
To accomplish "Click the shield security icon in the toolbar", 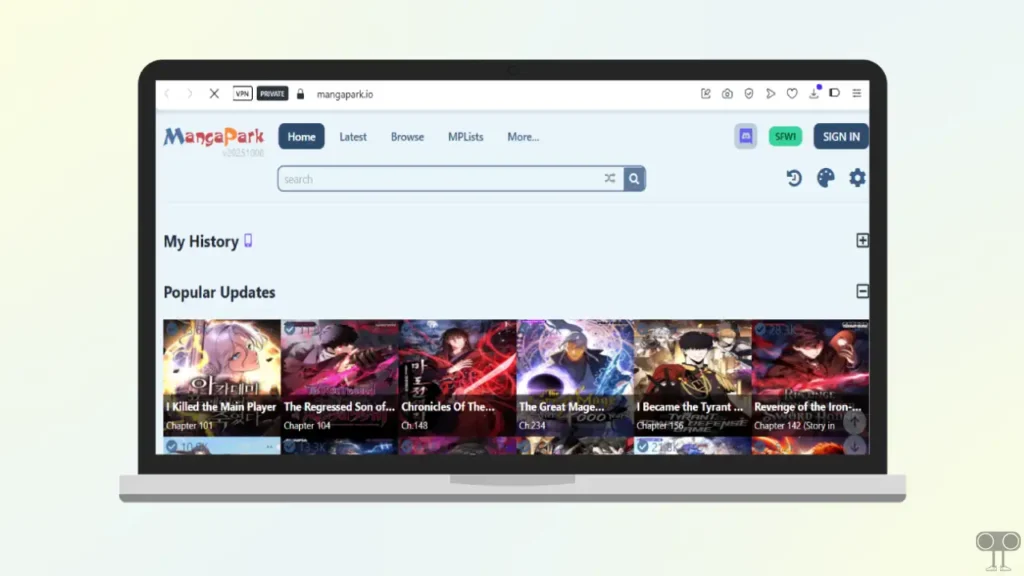I will coord(749,93).
